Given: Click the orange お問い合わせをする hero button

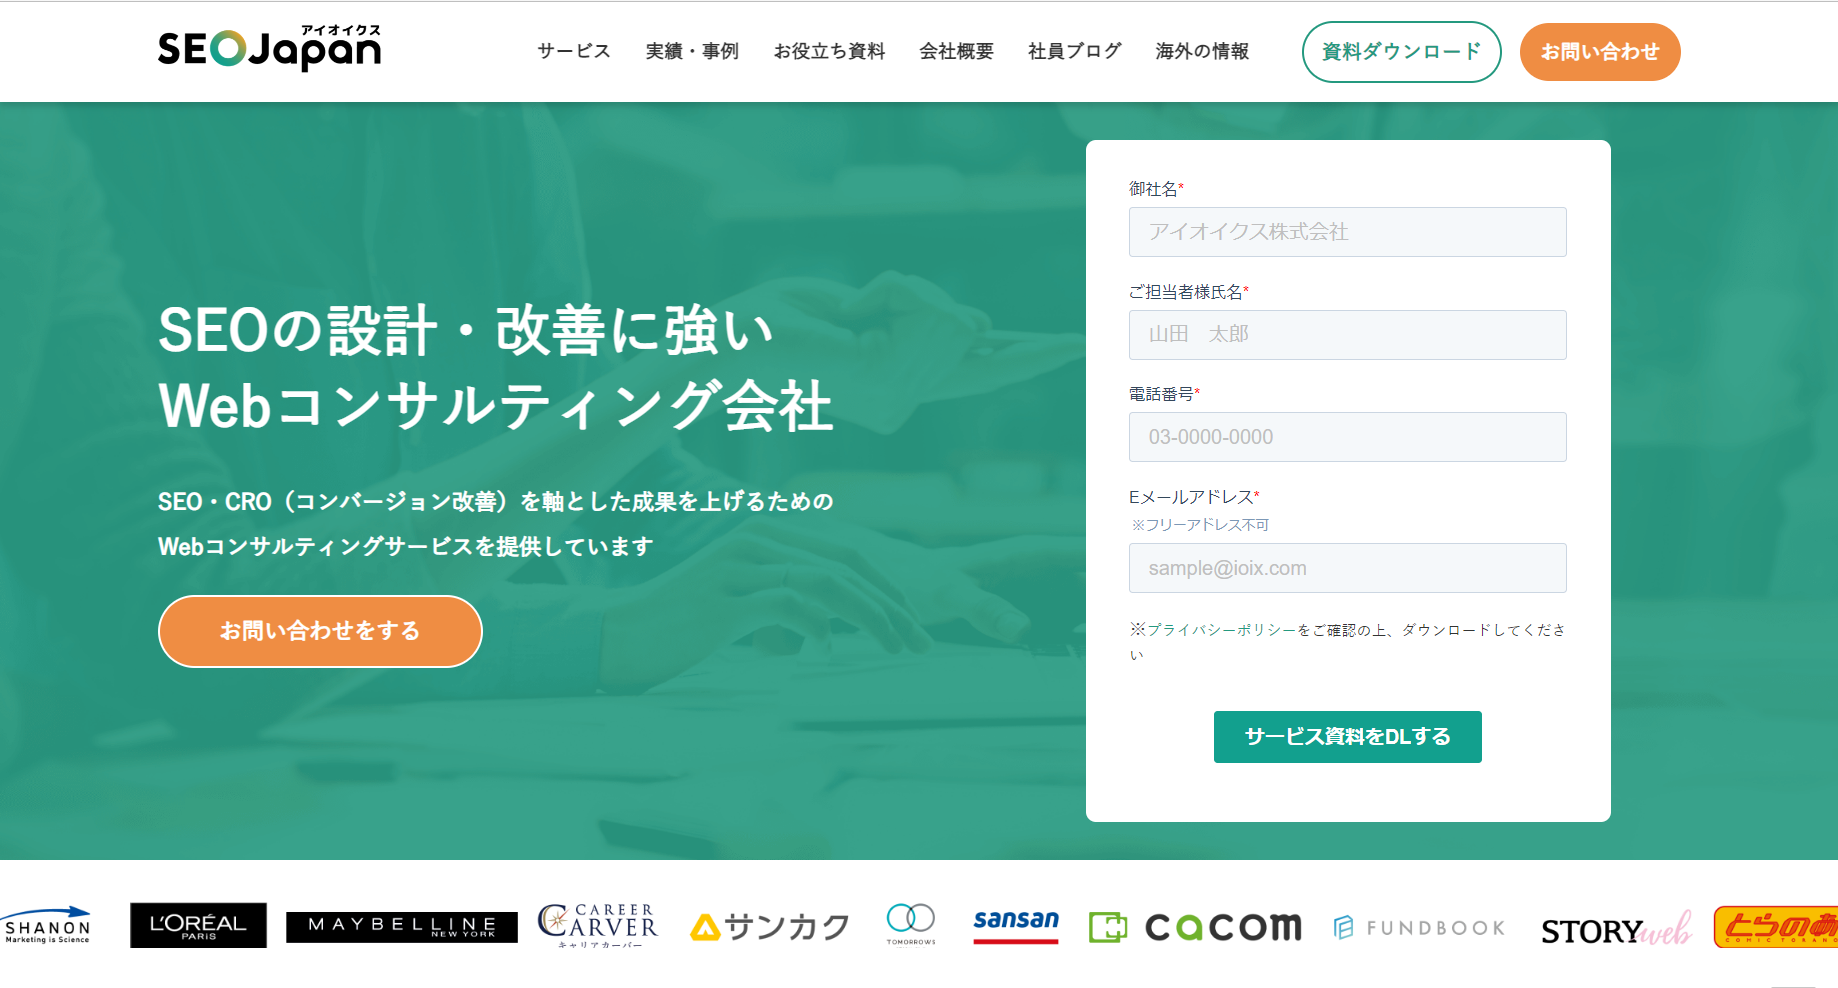Looking at the screenshot, I should [320, 631].
